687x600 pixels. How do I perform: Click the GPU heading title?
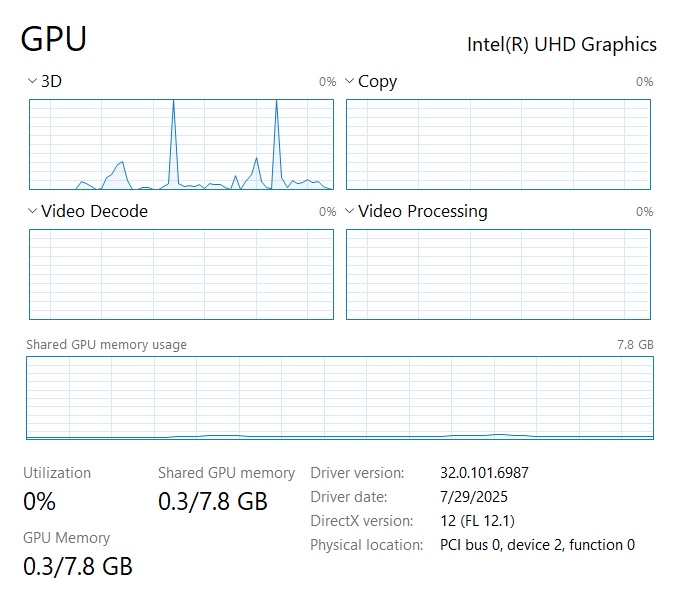[54, 39]
